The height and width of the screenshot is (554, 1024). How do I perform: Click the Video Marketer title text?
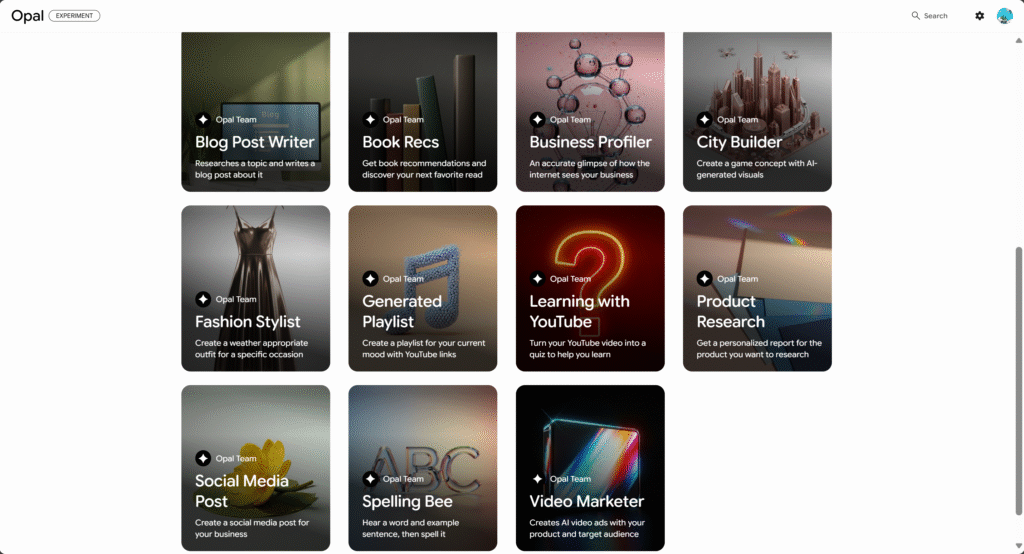click(587, 501)
